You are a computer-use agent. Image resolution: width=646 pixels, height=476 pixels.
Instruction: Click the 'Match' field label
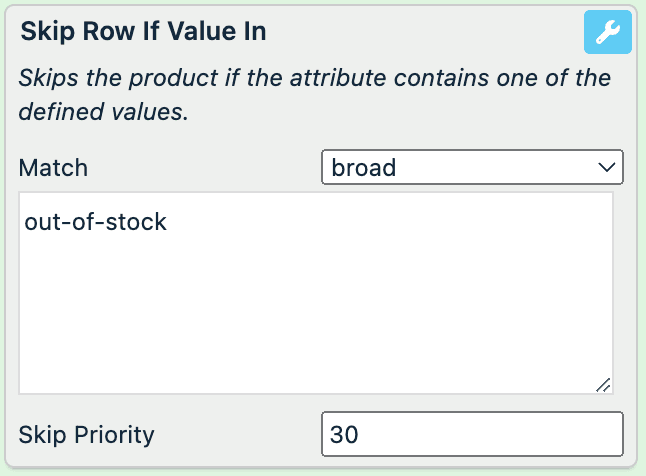(54, 168)
